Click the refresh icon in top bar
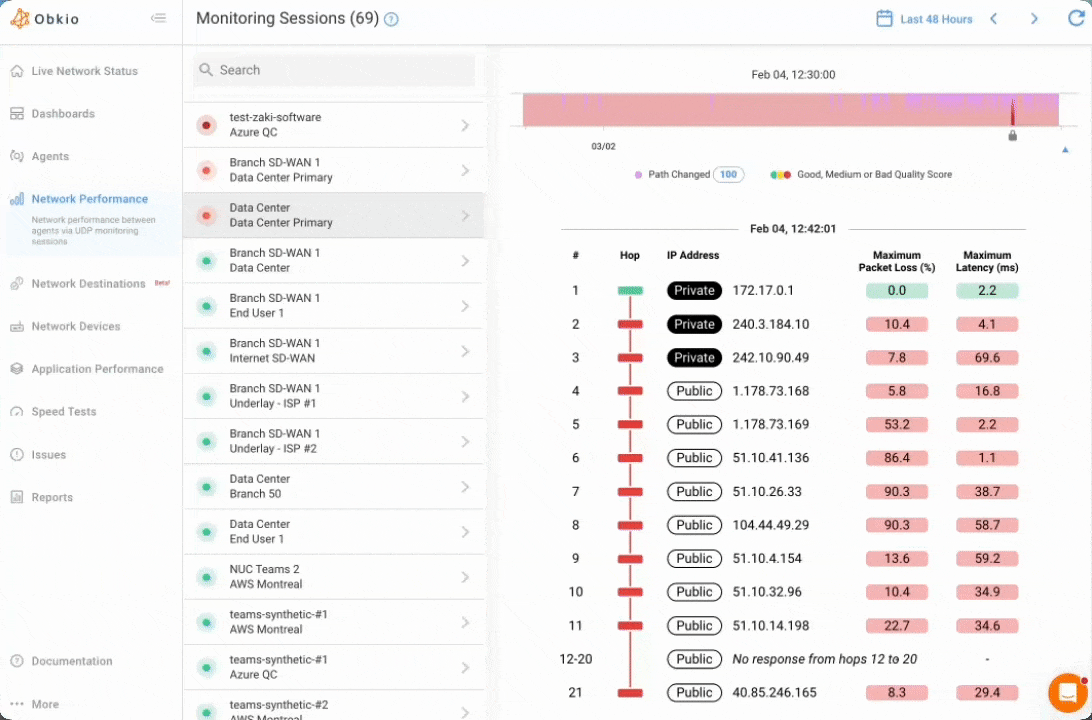This screenshot has width=1092, height=720. click(x=1075, y=19)
